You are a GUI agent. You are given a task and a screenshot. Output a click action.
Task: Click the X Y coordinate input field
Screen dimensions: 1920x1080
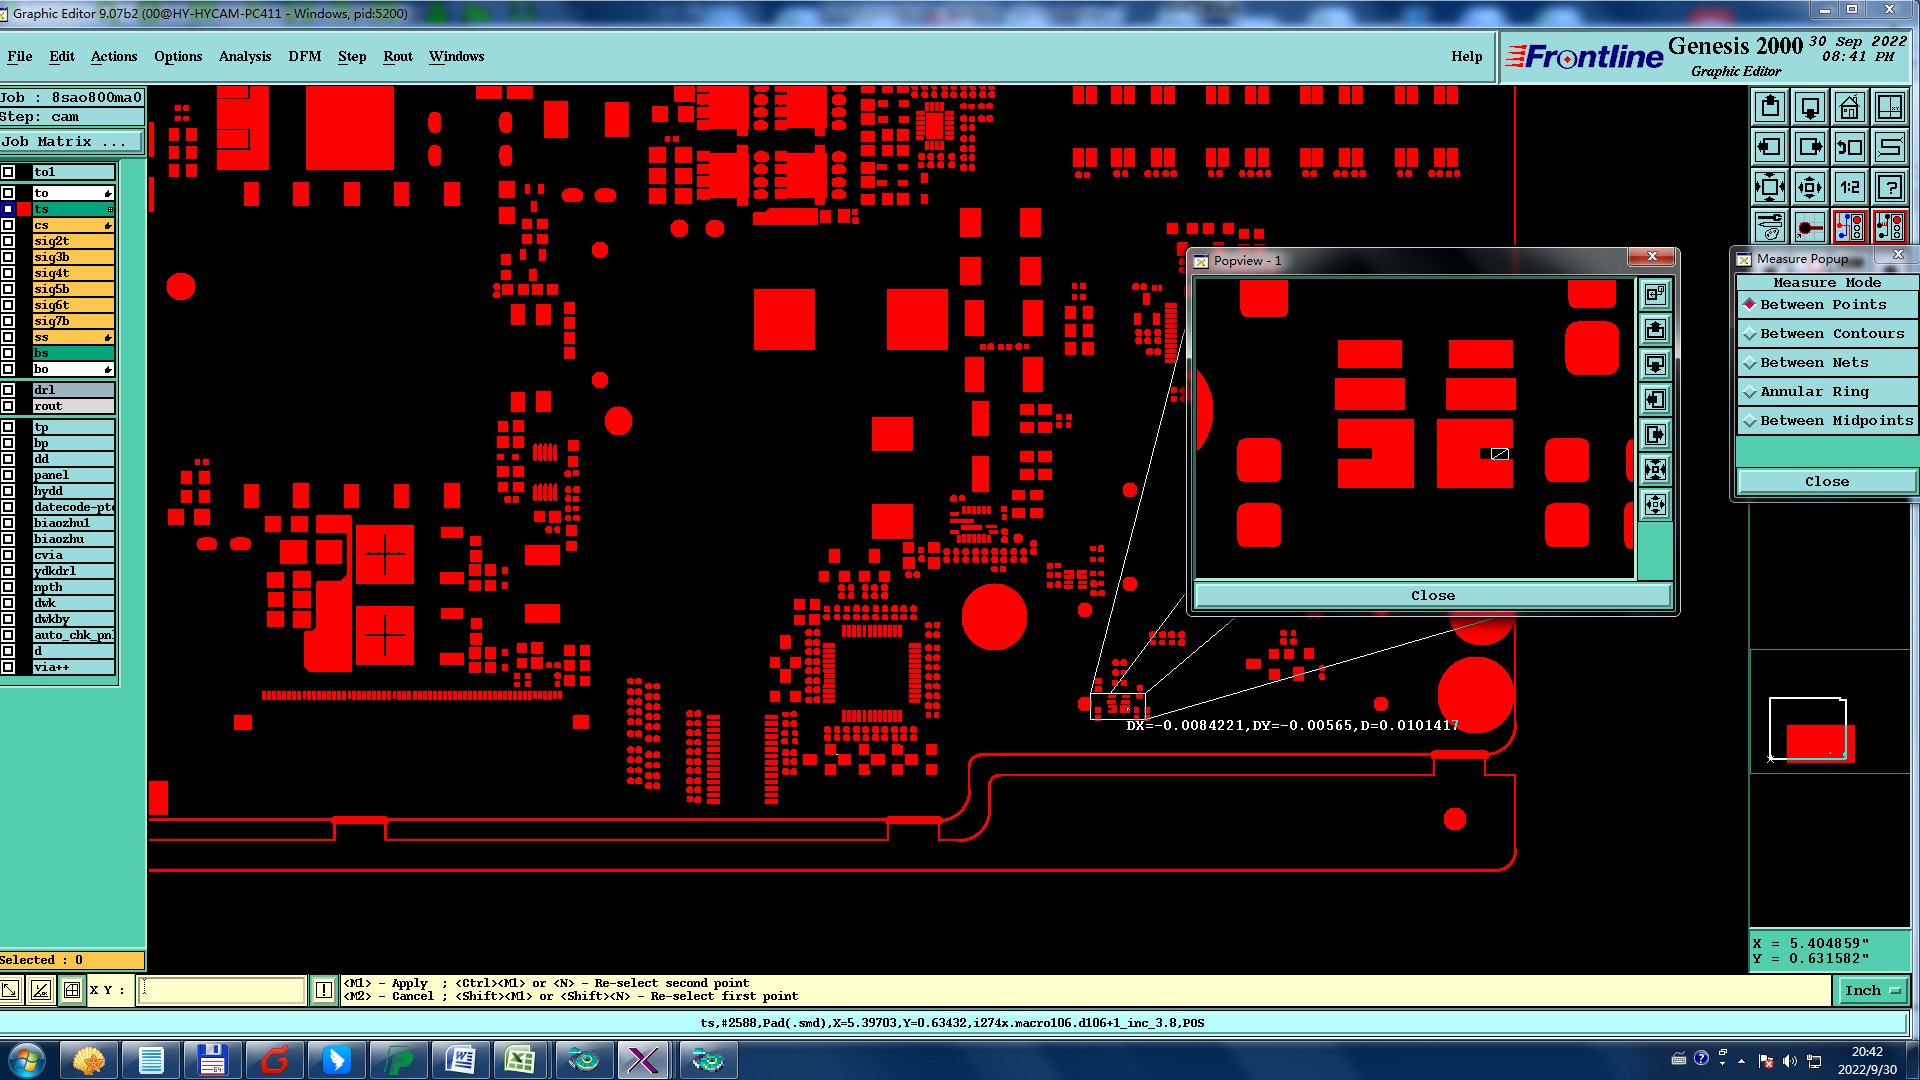(x=222, y=990)
